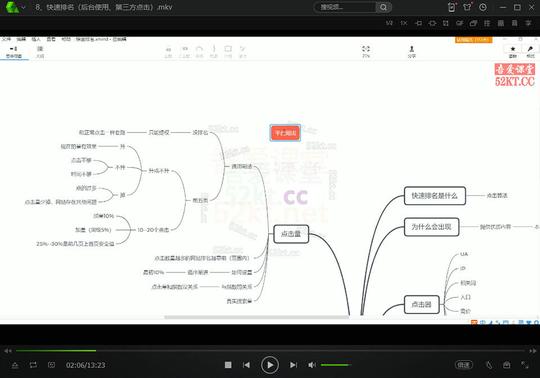The width and height of the screenshot is (540, 378).
Task: Go to the previous video
Action: click(x=246, y=365)
